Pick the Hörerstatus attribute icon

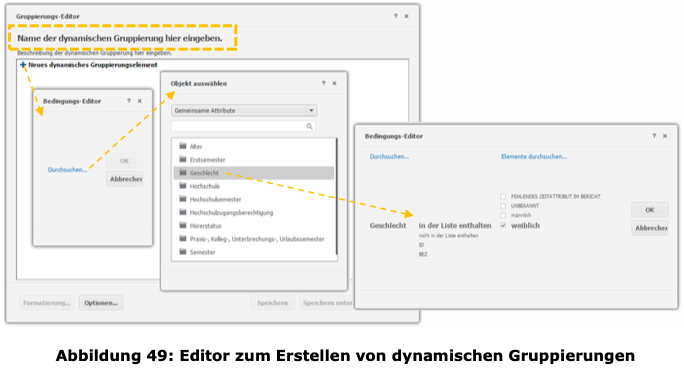(183, 226)
